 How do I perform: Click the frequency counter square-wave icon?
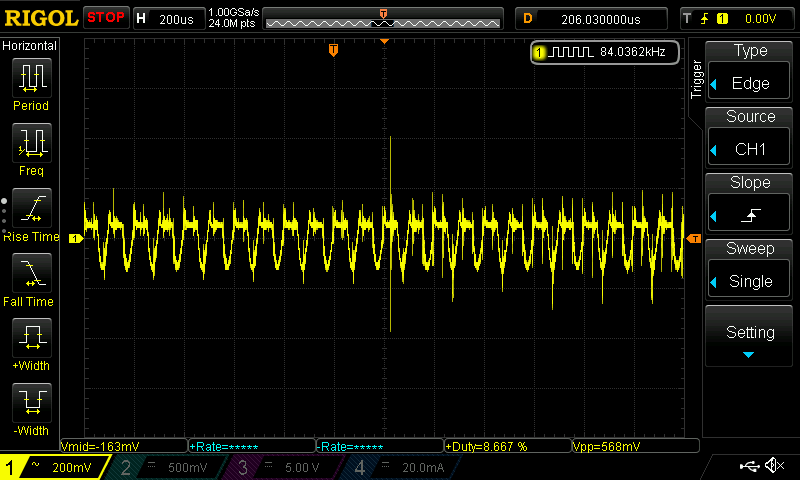570,52
